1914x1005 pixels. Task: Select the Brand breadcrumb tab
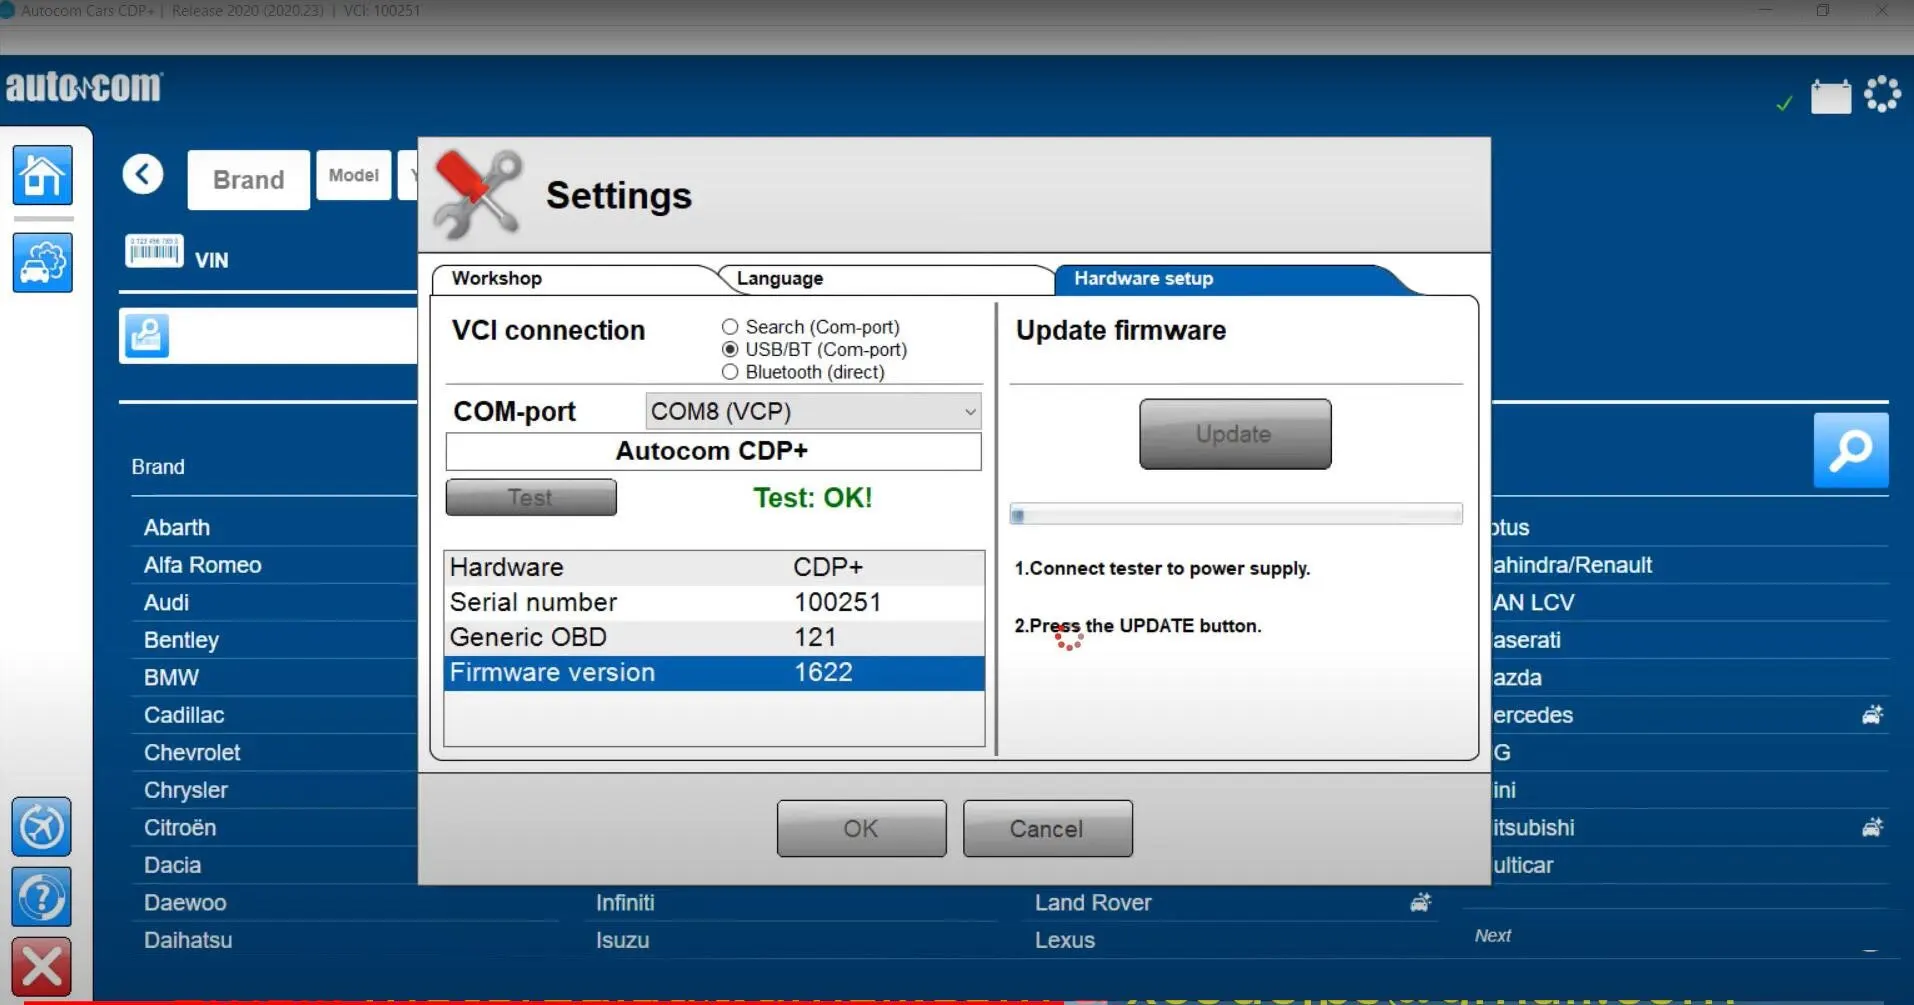point(249,180)
